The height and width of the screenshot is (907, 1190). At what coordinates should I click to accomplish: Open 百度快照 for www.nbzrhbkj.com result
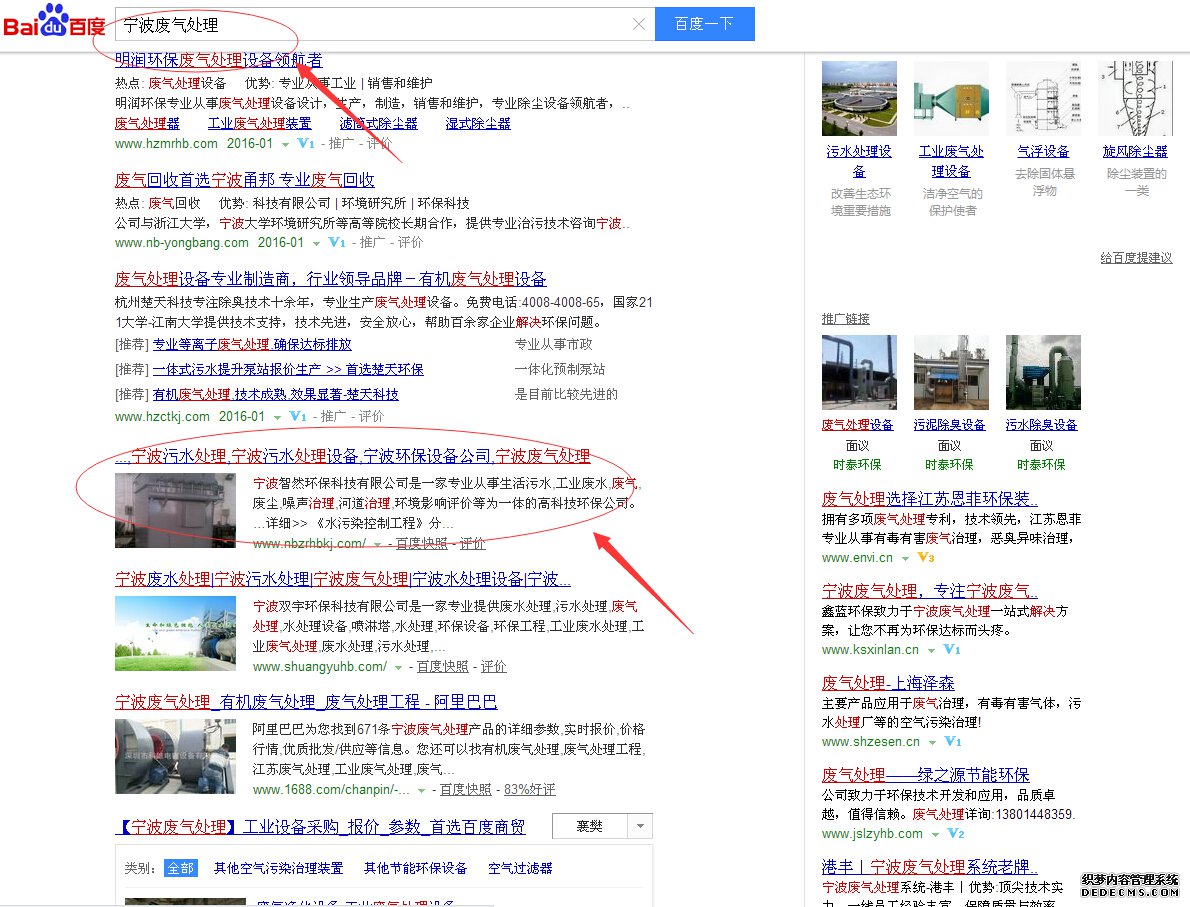[421, 544]
